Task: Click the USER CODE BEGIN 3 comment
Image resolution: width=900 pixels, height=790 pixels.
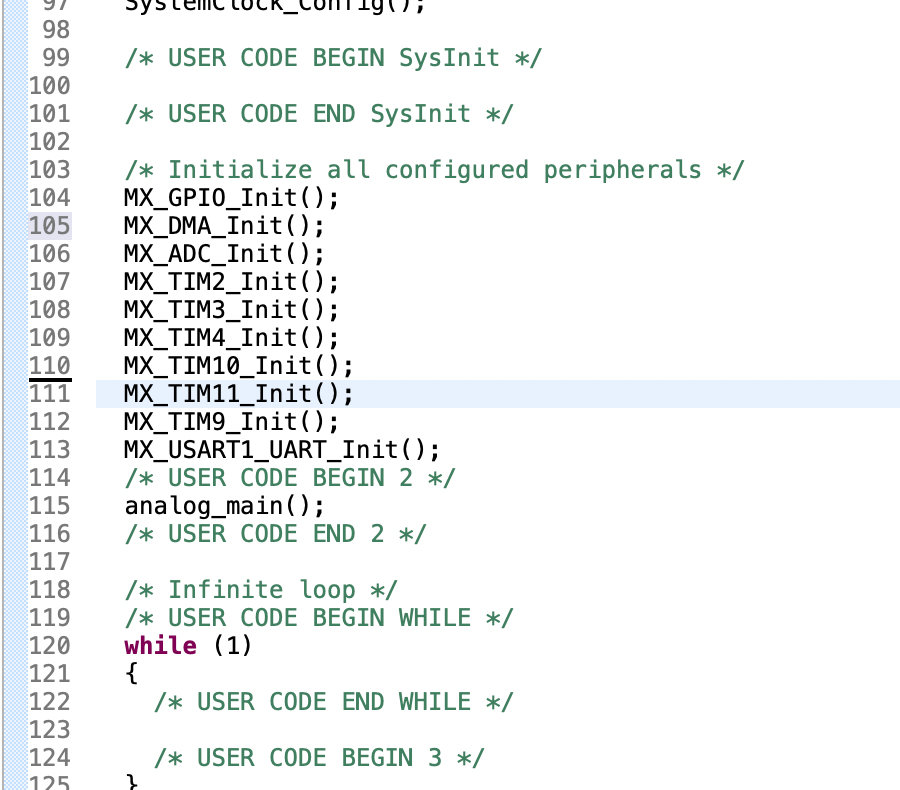Action: (319, 758)
